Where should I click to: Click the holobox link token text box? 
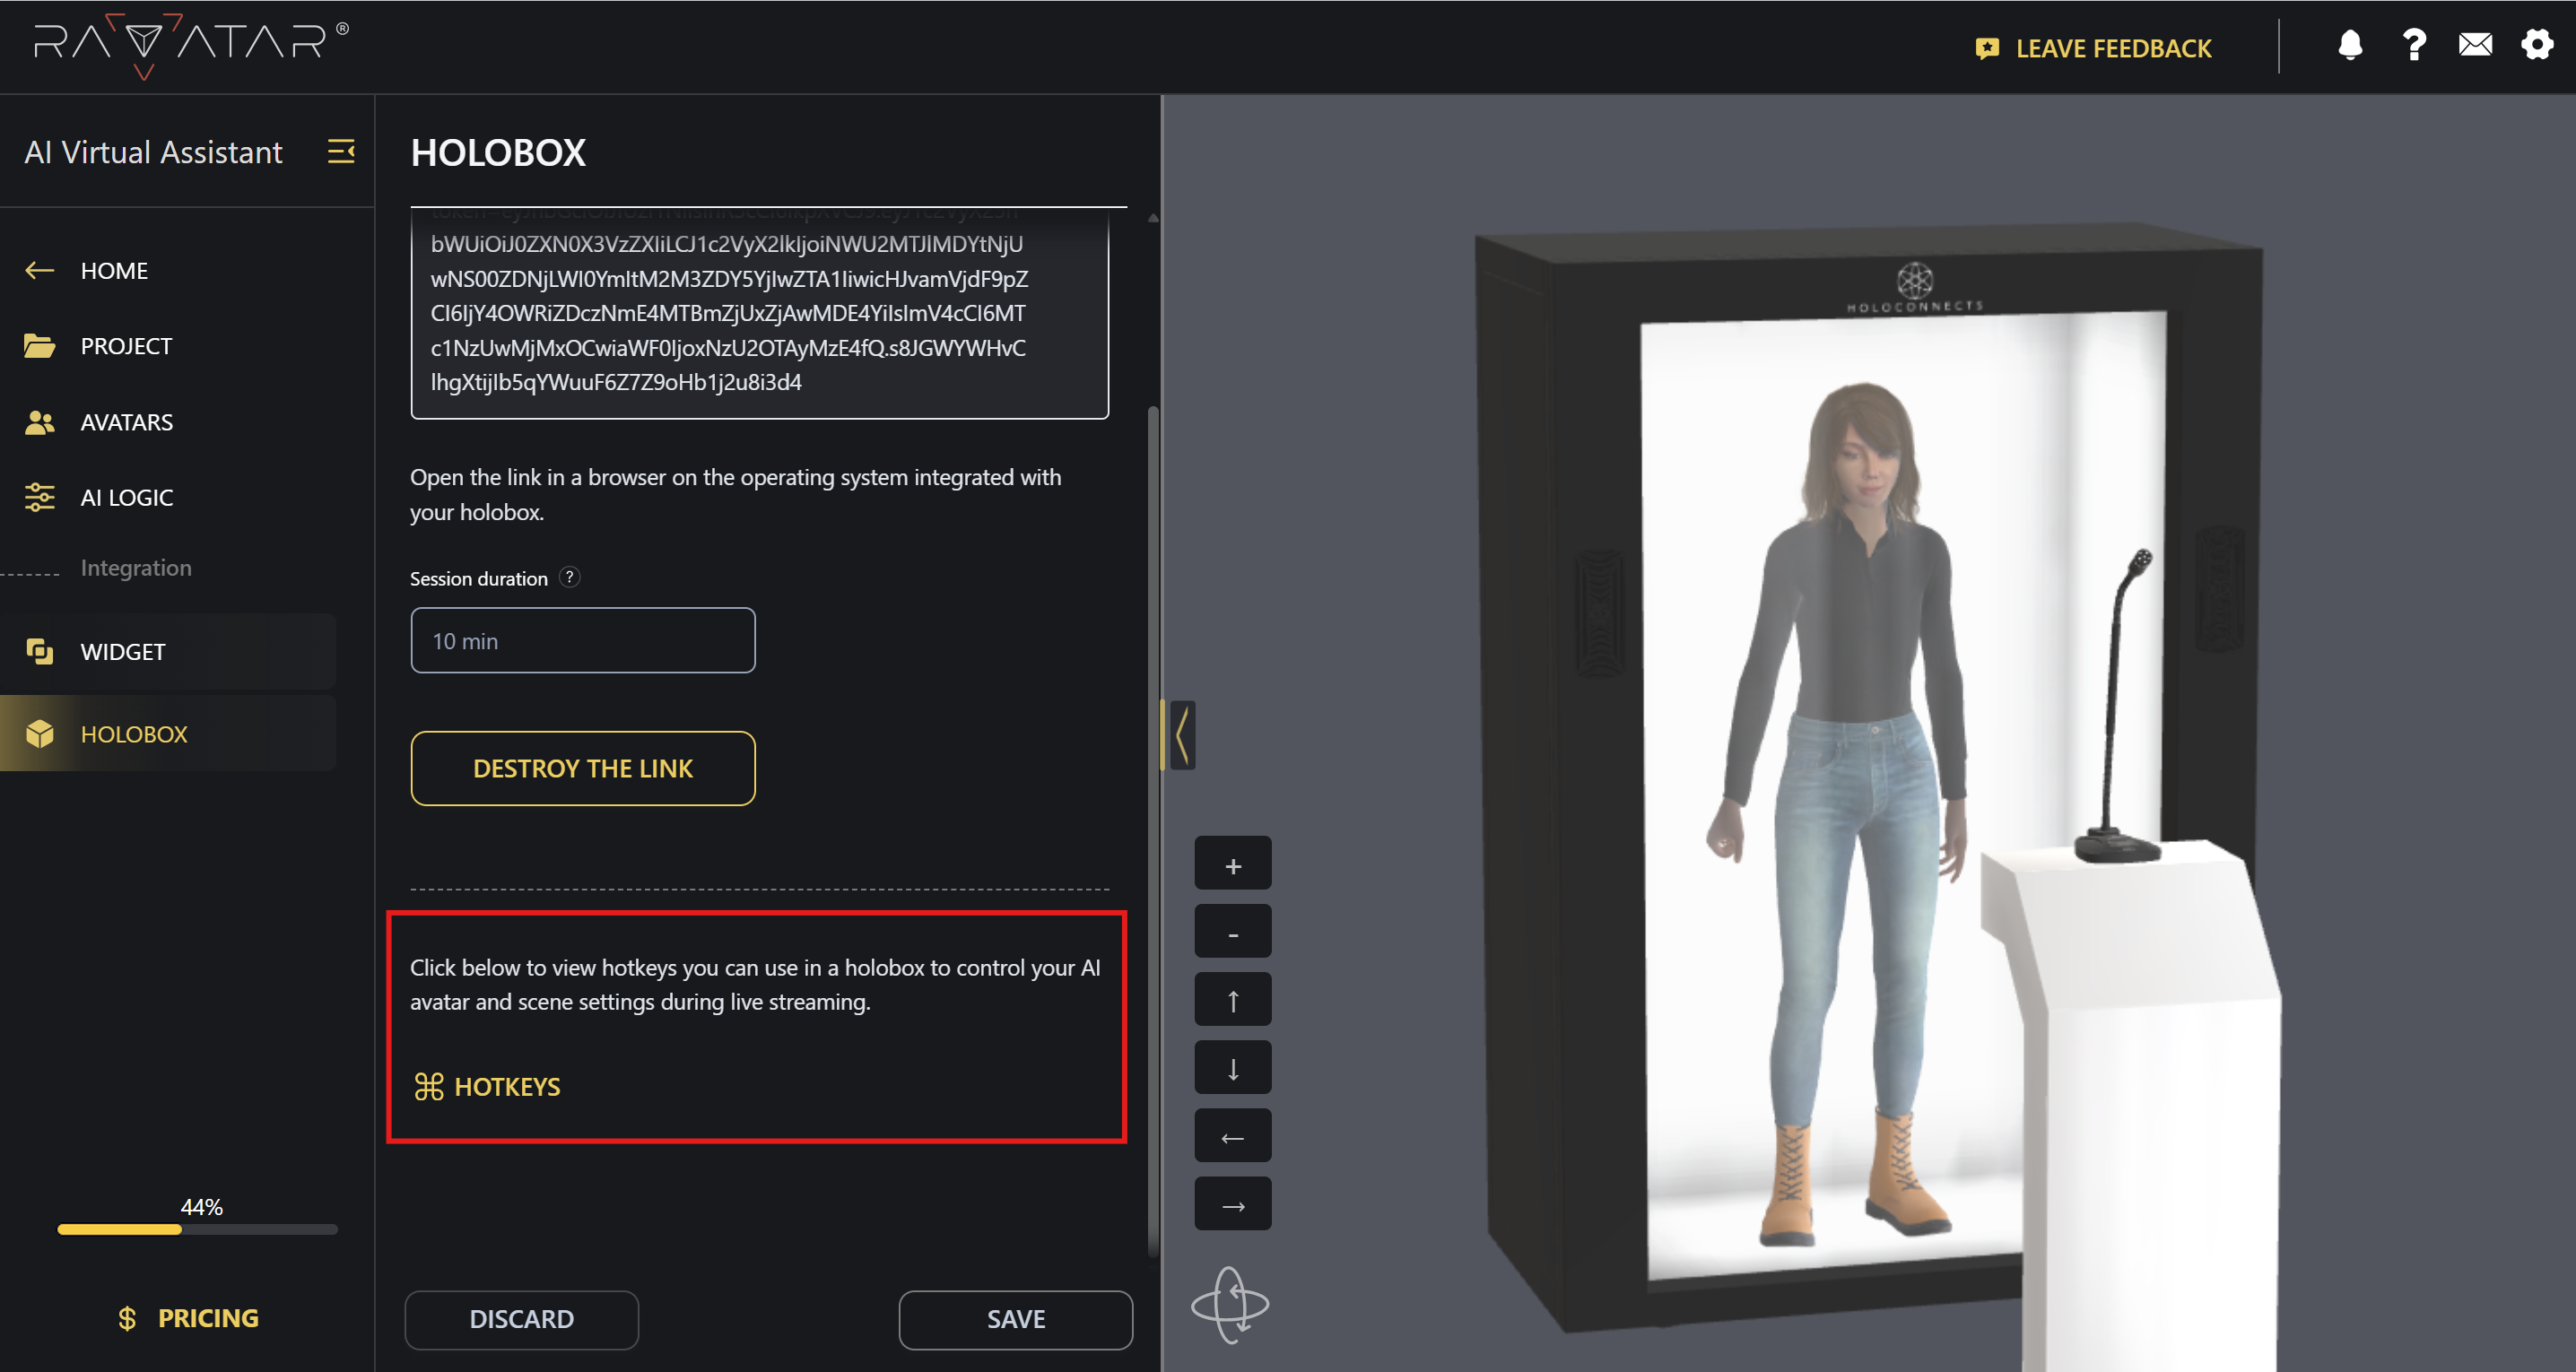point(758,314)
